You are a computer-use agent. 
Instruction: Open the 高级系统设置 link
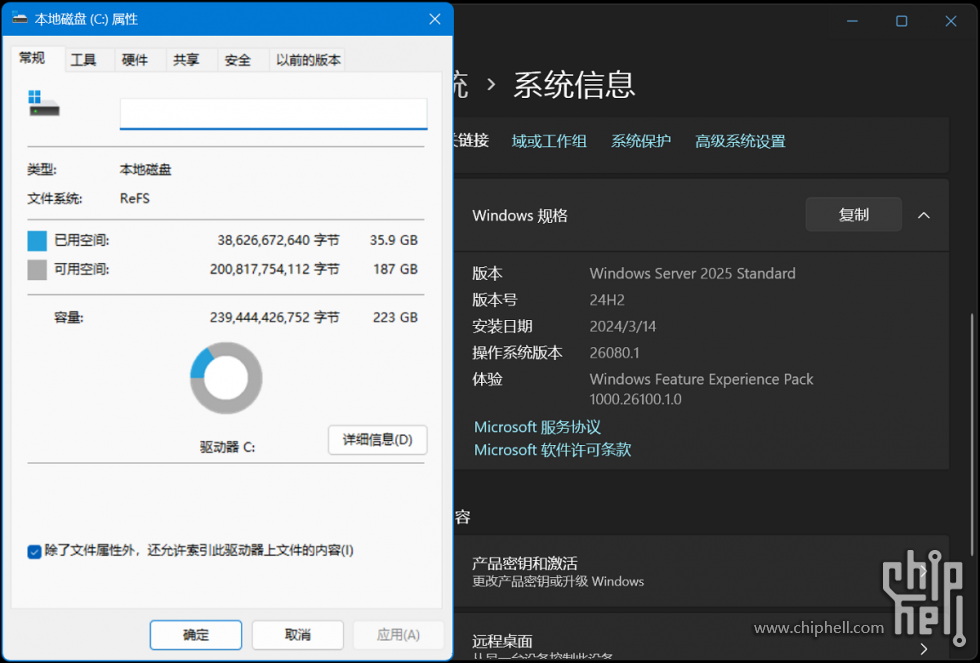[x=740, y=141]
